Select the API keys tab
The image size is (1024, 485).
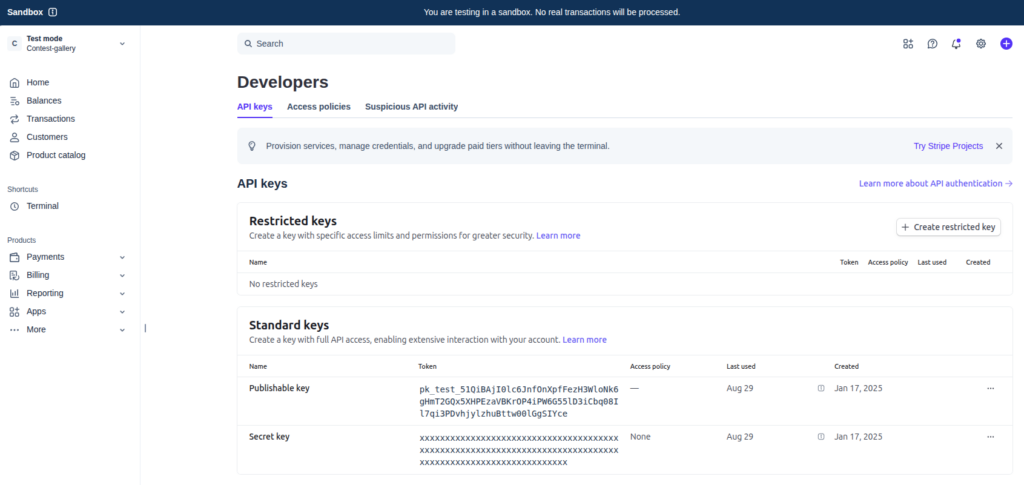pos(255,106)
